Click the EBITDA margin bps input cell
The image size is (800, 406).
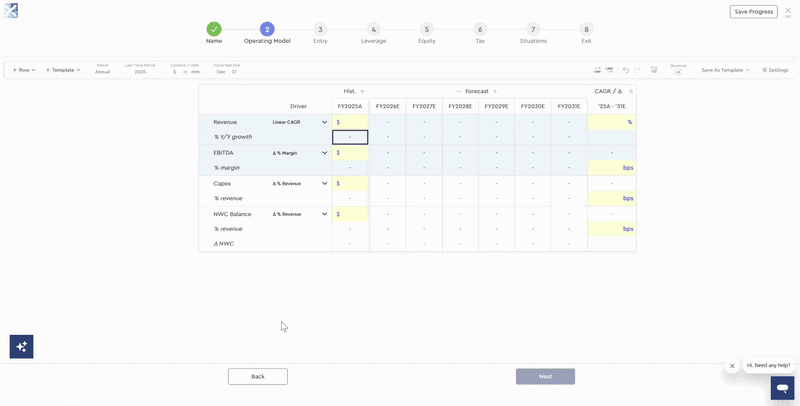[612, 168]
